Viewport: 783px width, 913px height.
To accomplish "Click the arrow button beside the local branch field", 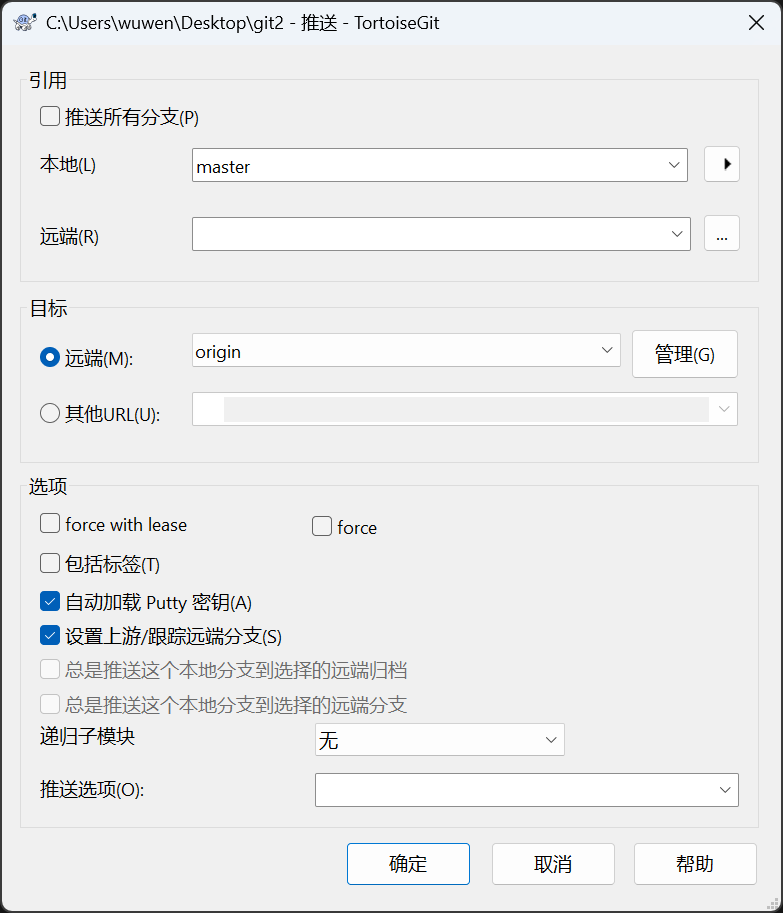I will coord(722,164).
